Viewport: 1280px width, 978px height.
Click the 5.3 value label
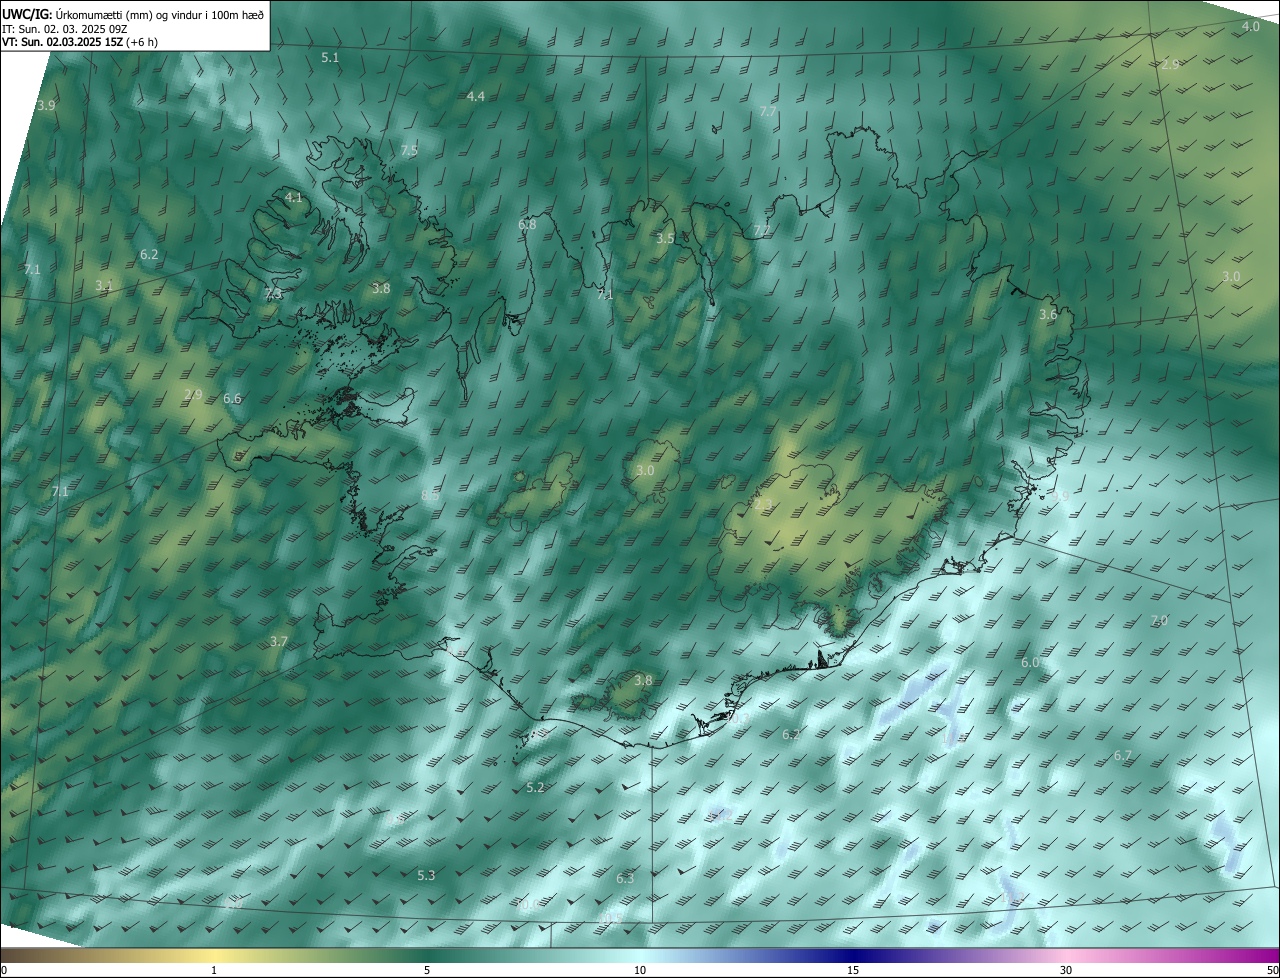[426, 875]
